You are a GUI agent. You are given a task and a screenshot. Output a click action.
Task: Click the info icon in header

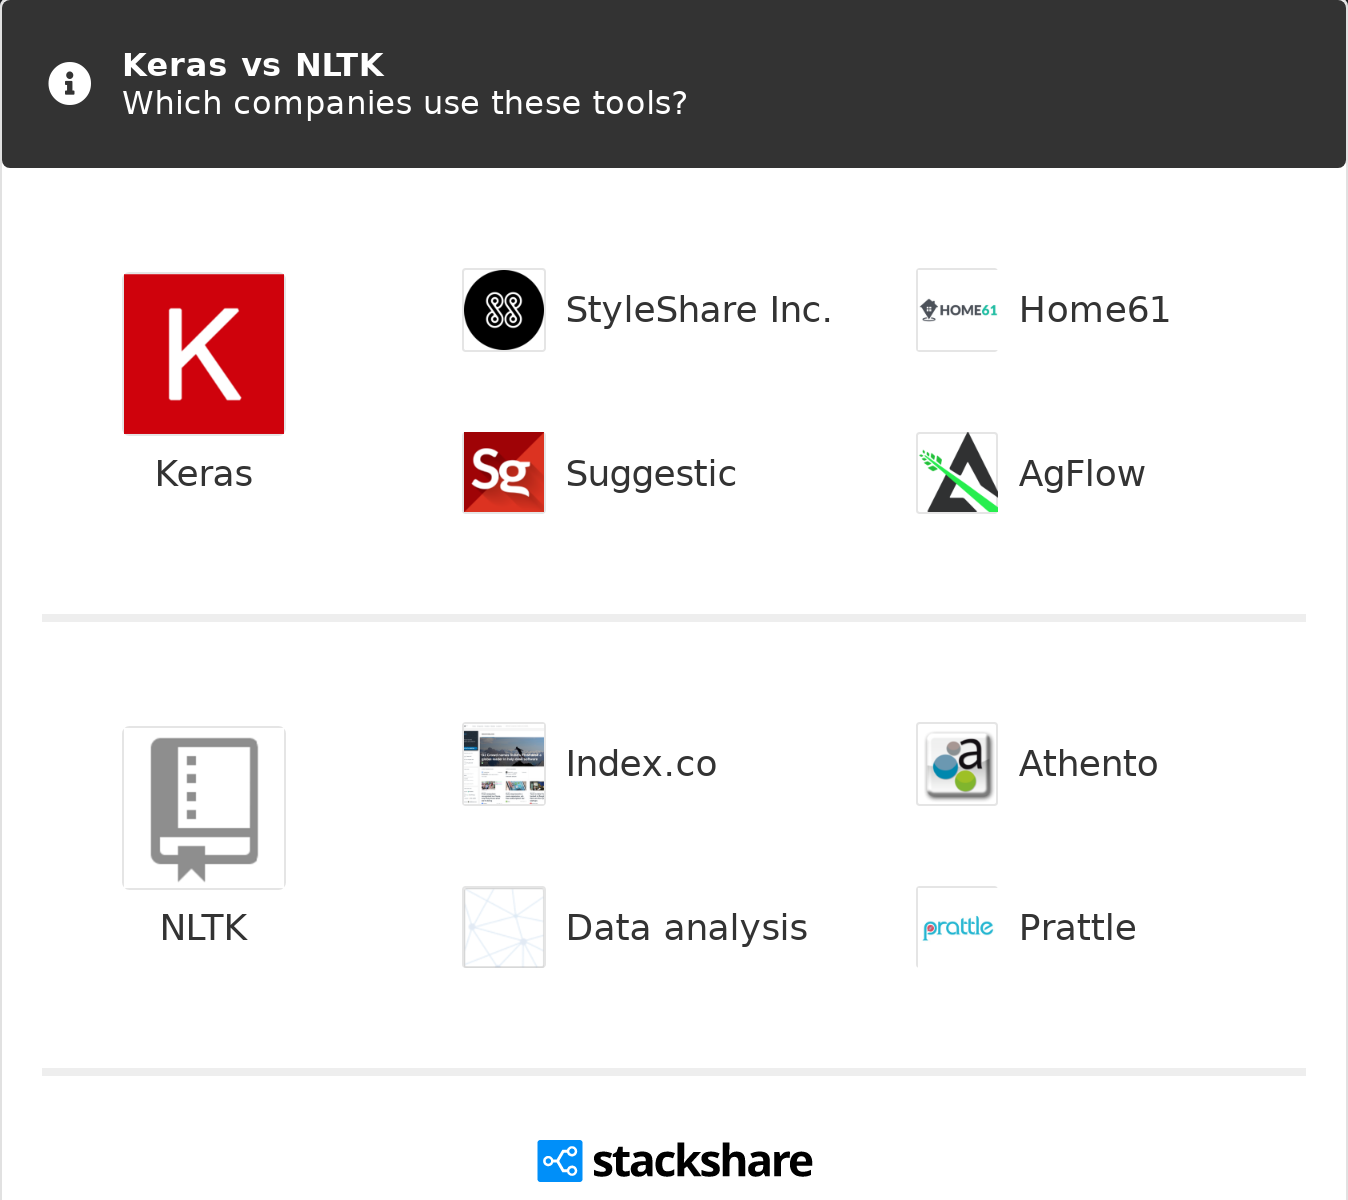click(70, 84)
